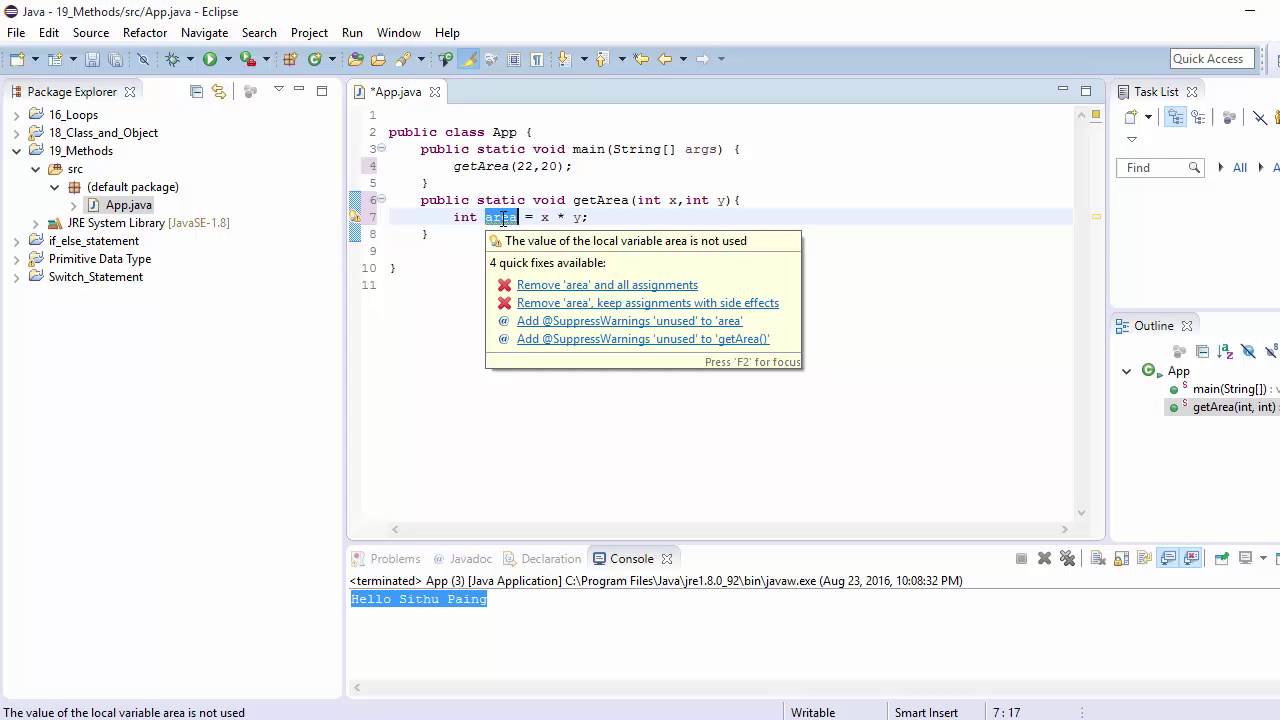Click the Open Type icon in the toolbar
The image size is (1280, 720).
355,59
